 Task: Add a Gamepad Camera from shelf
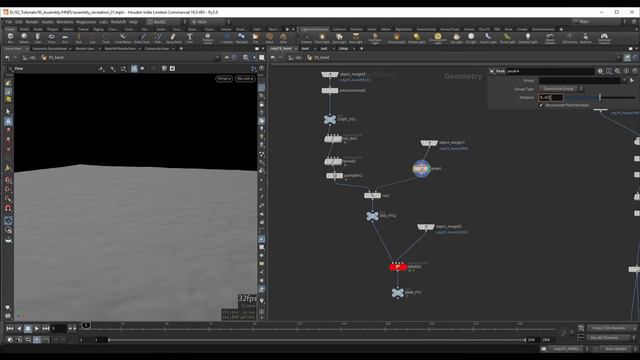tap(604, 38)
